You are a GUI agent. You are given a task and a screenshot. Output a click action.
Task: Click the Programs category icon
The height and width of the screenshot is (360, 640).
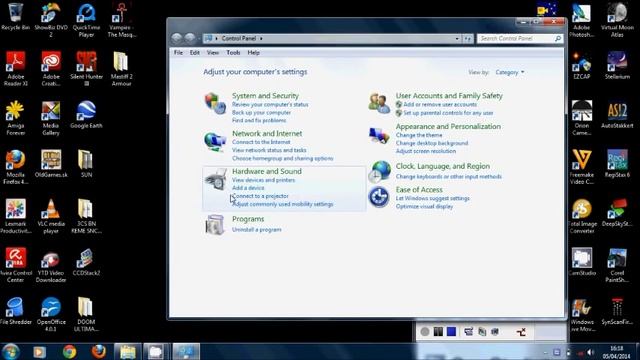(215, 224)
